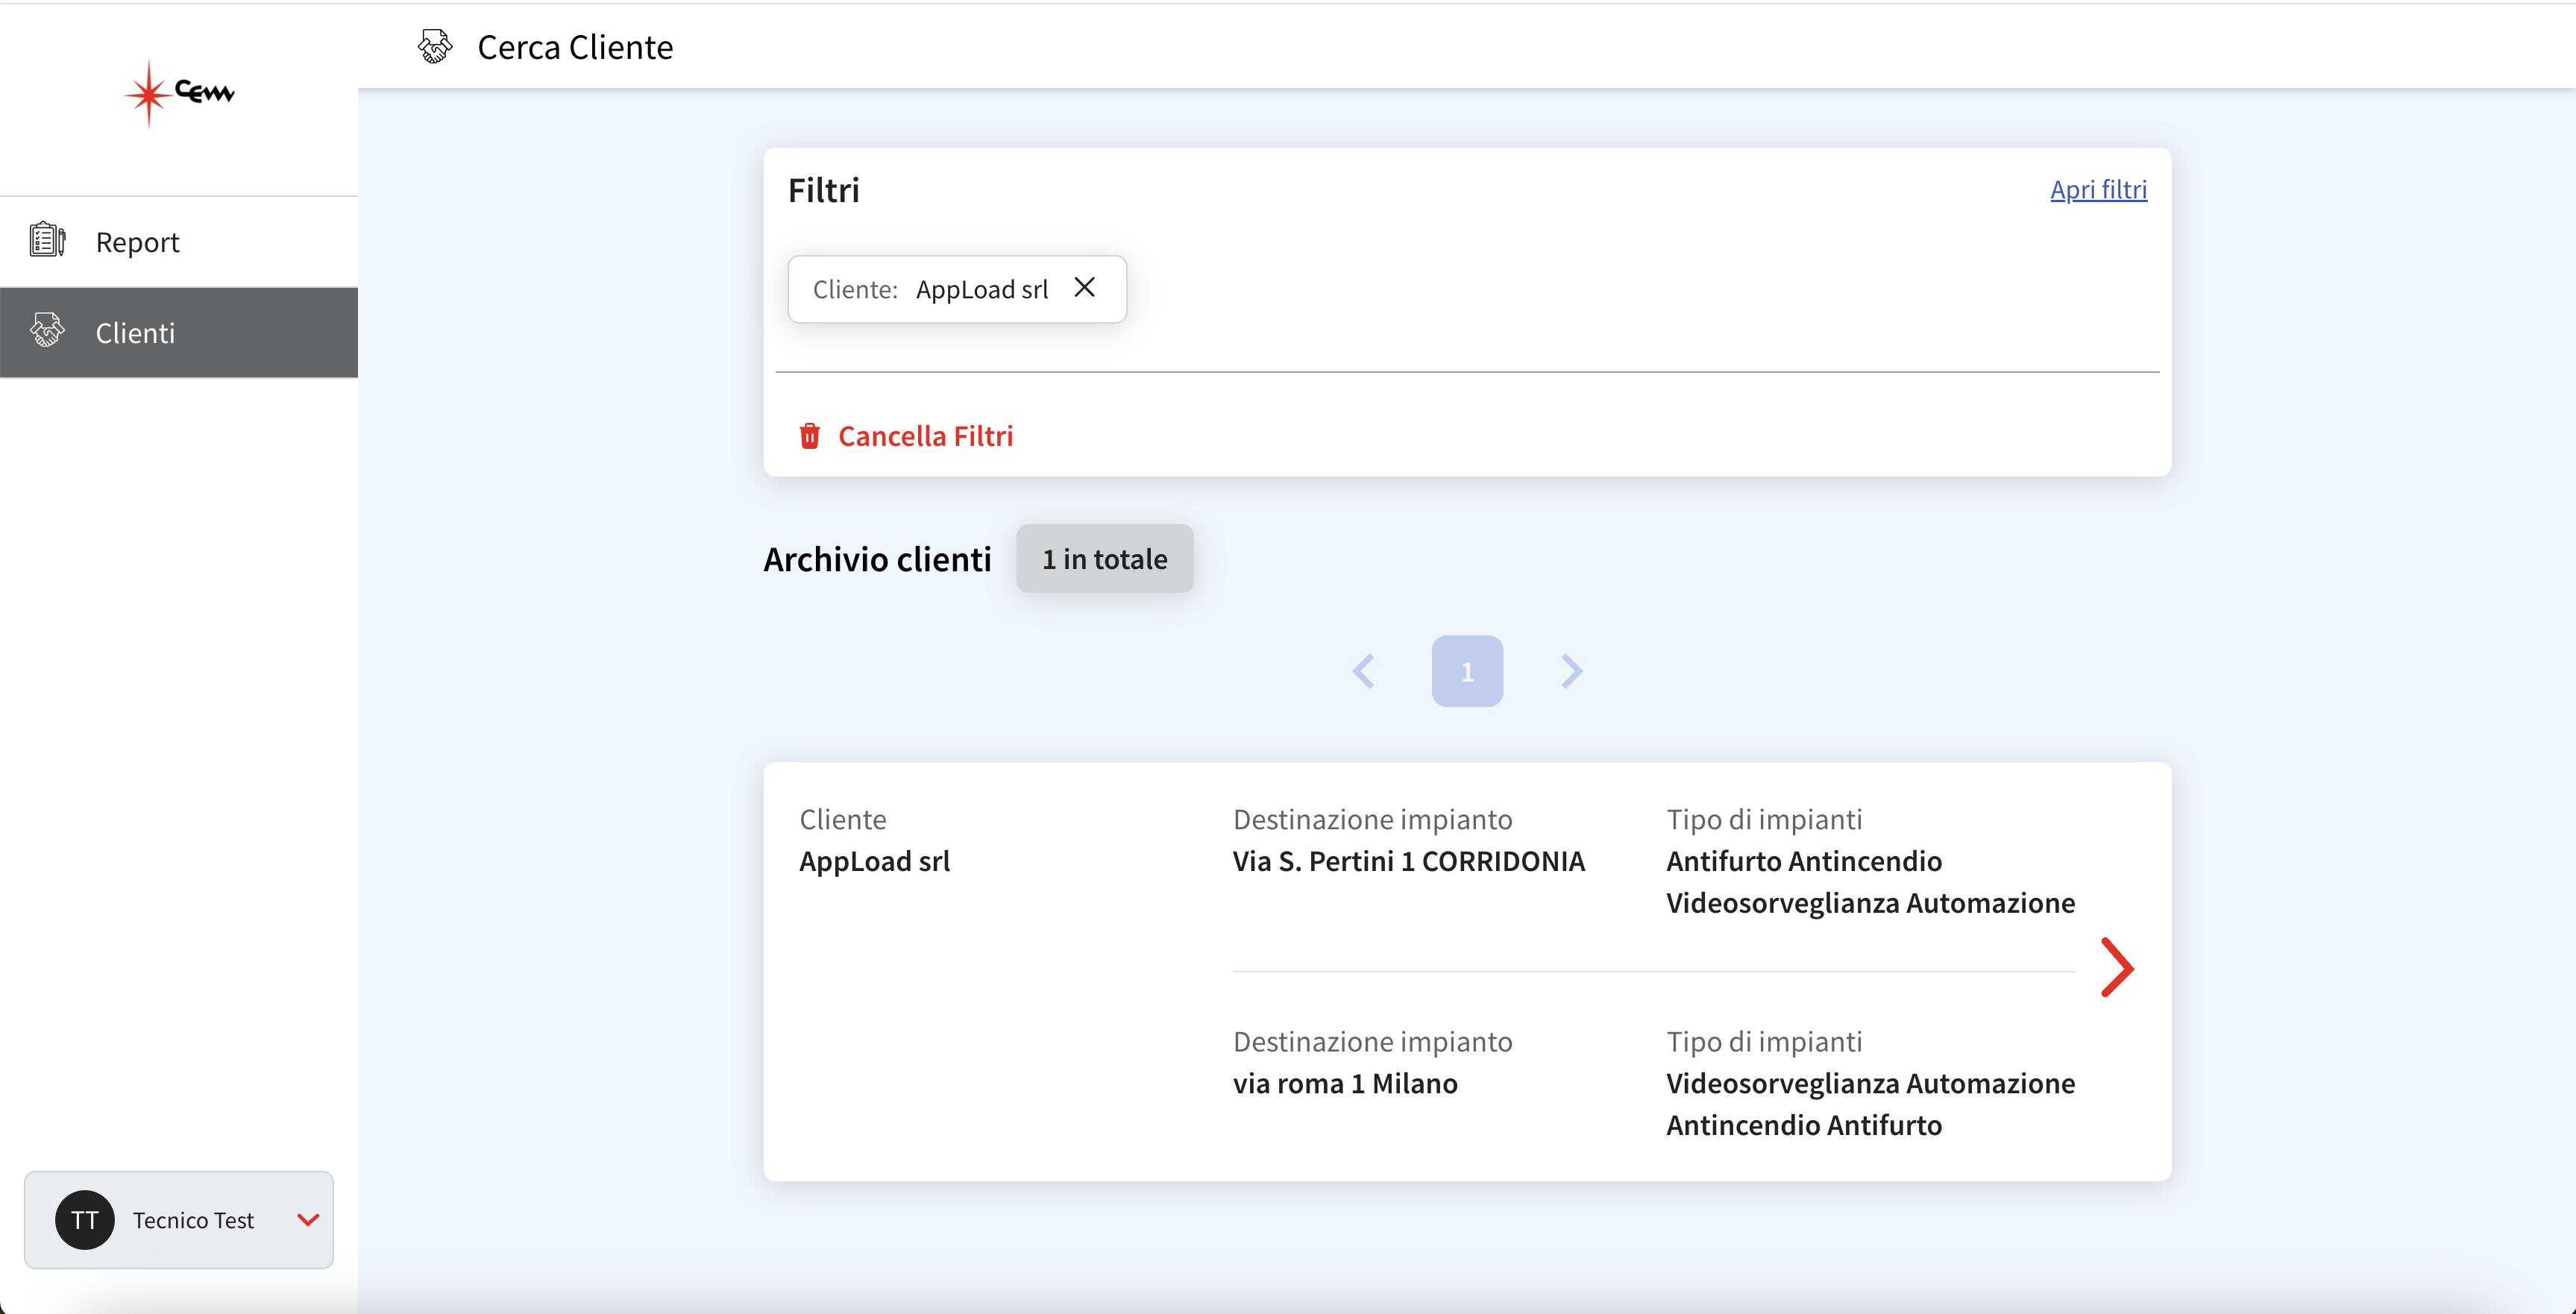
Task: Select page 1 in pagination
Action: click(x=1467, y=671)
